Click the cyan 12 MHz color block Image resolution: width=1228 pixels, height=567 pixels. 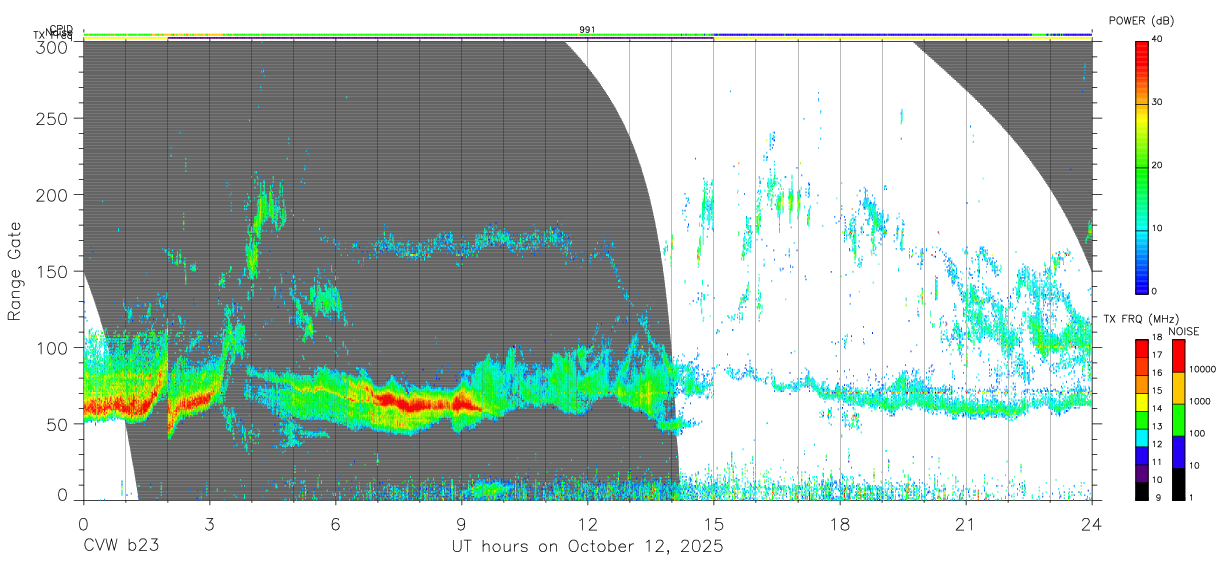tap(1141, 437)
